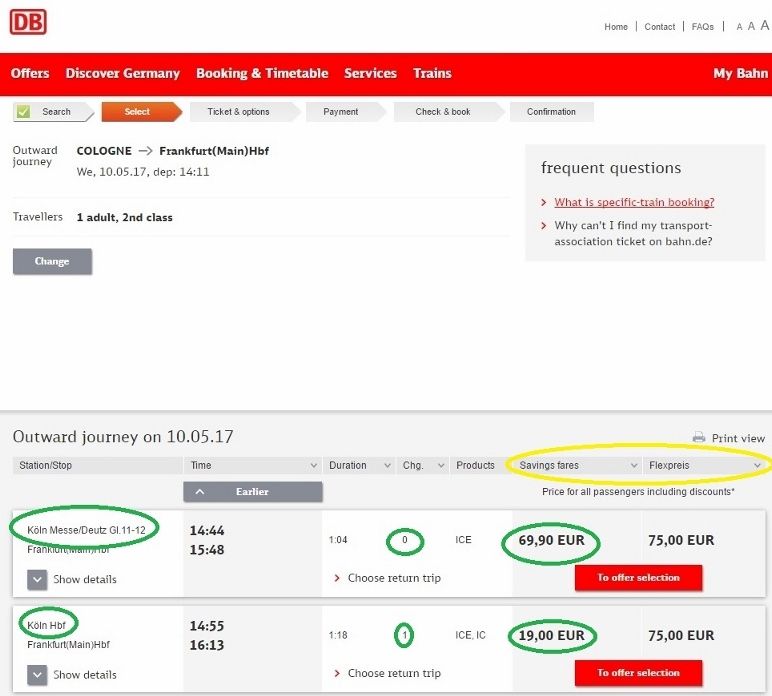Open the Home link
The image size is (772, 696).
(616, 27)
